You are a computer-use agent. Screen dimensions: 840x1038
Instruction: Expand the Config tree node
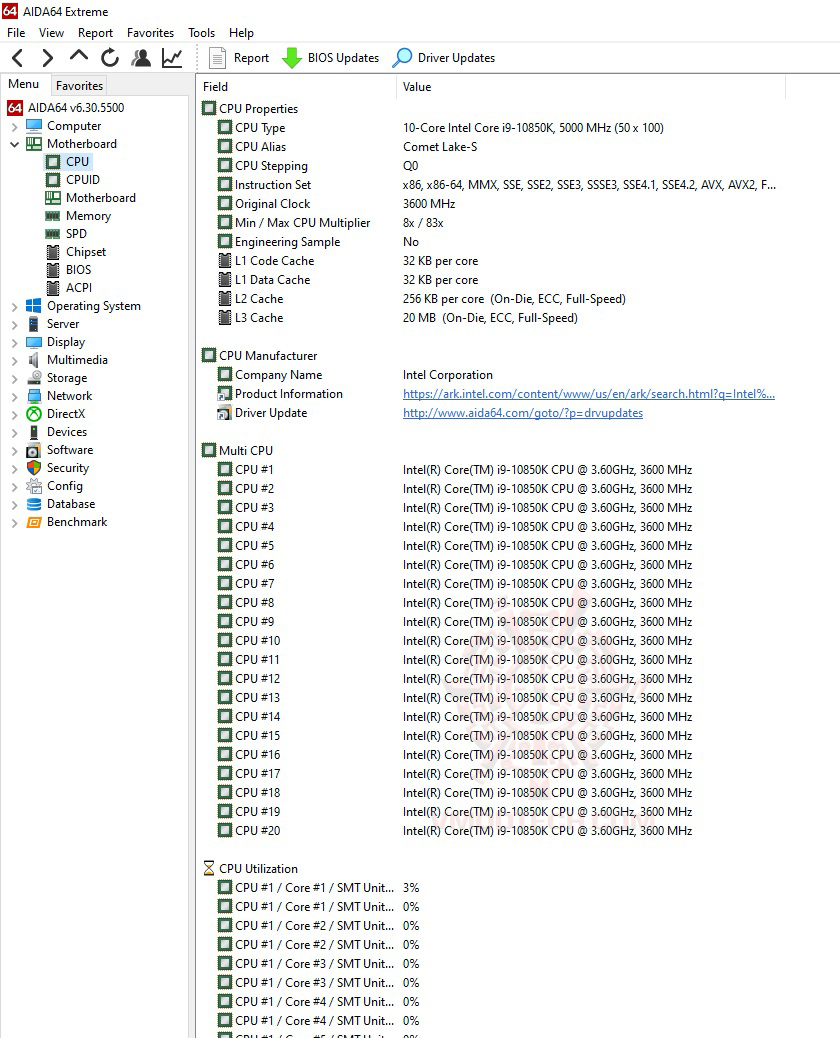coord(15,487)
